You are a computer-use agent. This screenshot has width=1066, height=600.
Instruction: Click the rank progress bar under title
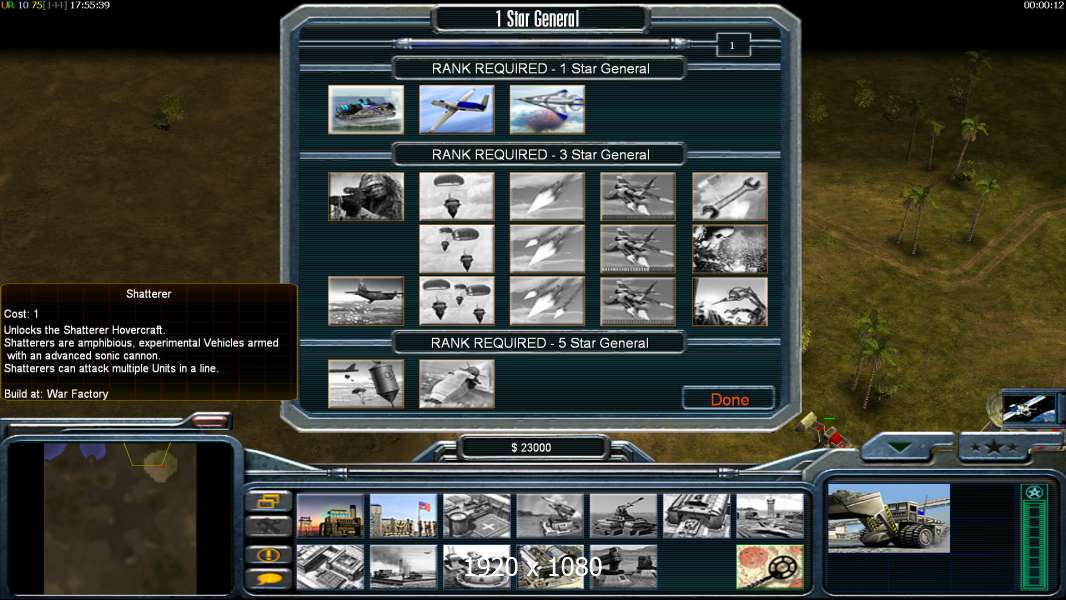pyautogui.click(x=541, y=43)
